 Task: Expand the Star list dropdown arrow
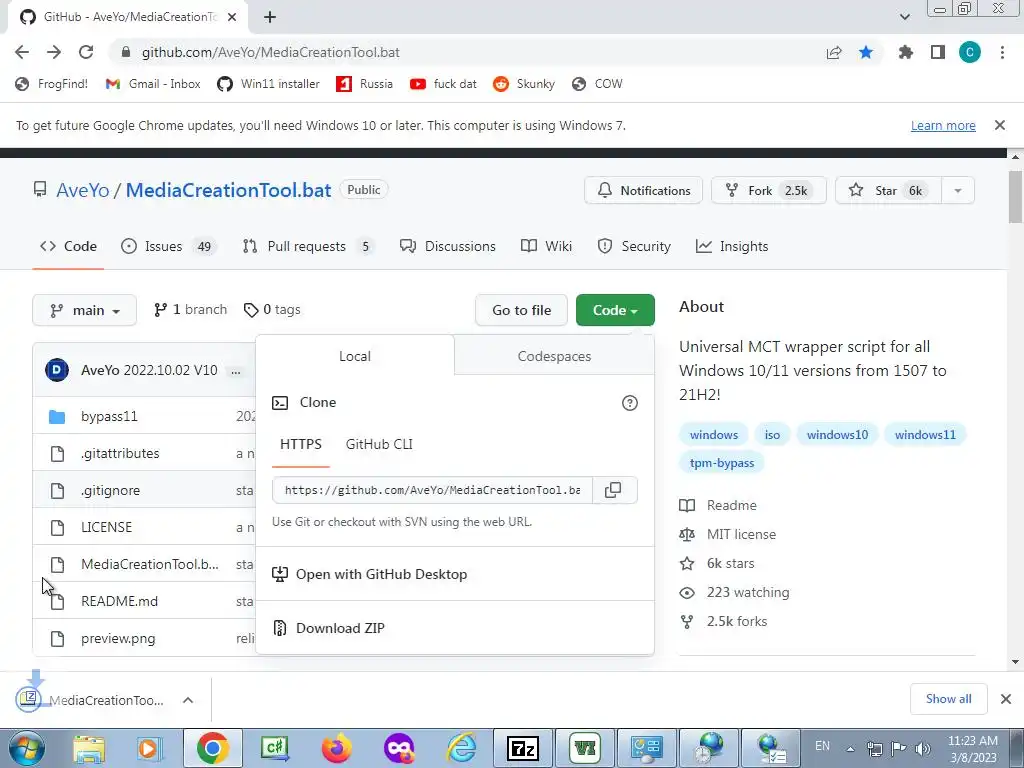coord(958,191)
